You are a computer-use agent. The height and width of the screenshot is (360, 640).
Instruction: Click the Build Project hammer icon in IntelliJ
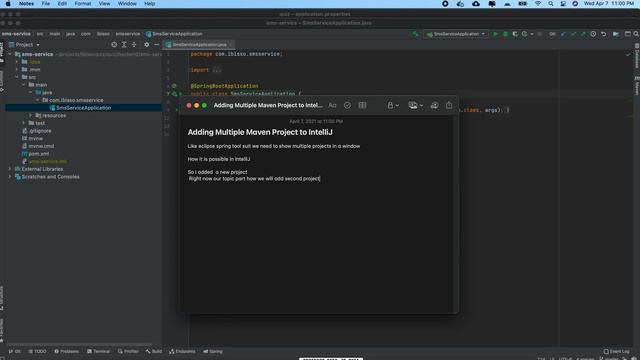[x=416, y=34]
